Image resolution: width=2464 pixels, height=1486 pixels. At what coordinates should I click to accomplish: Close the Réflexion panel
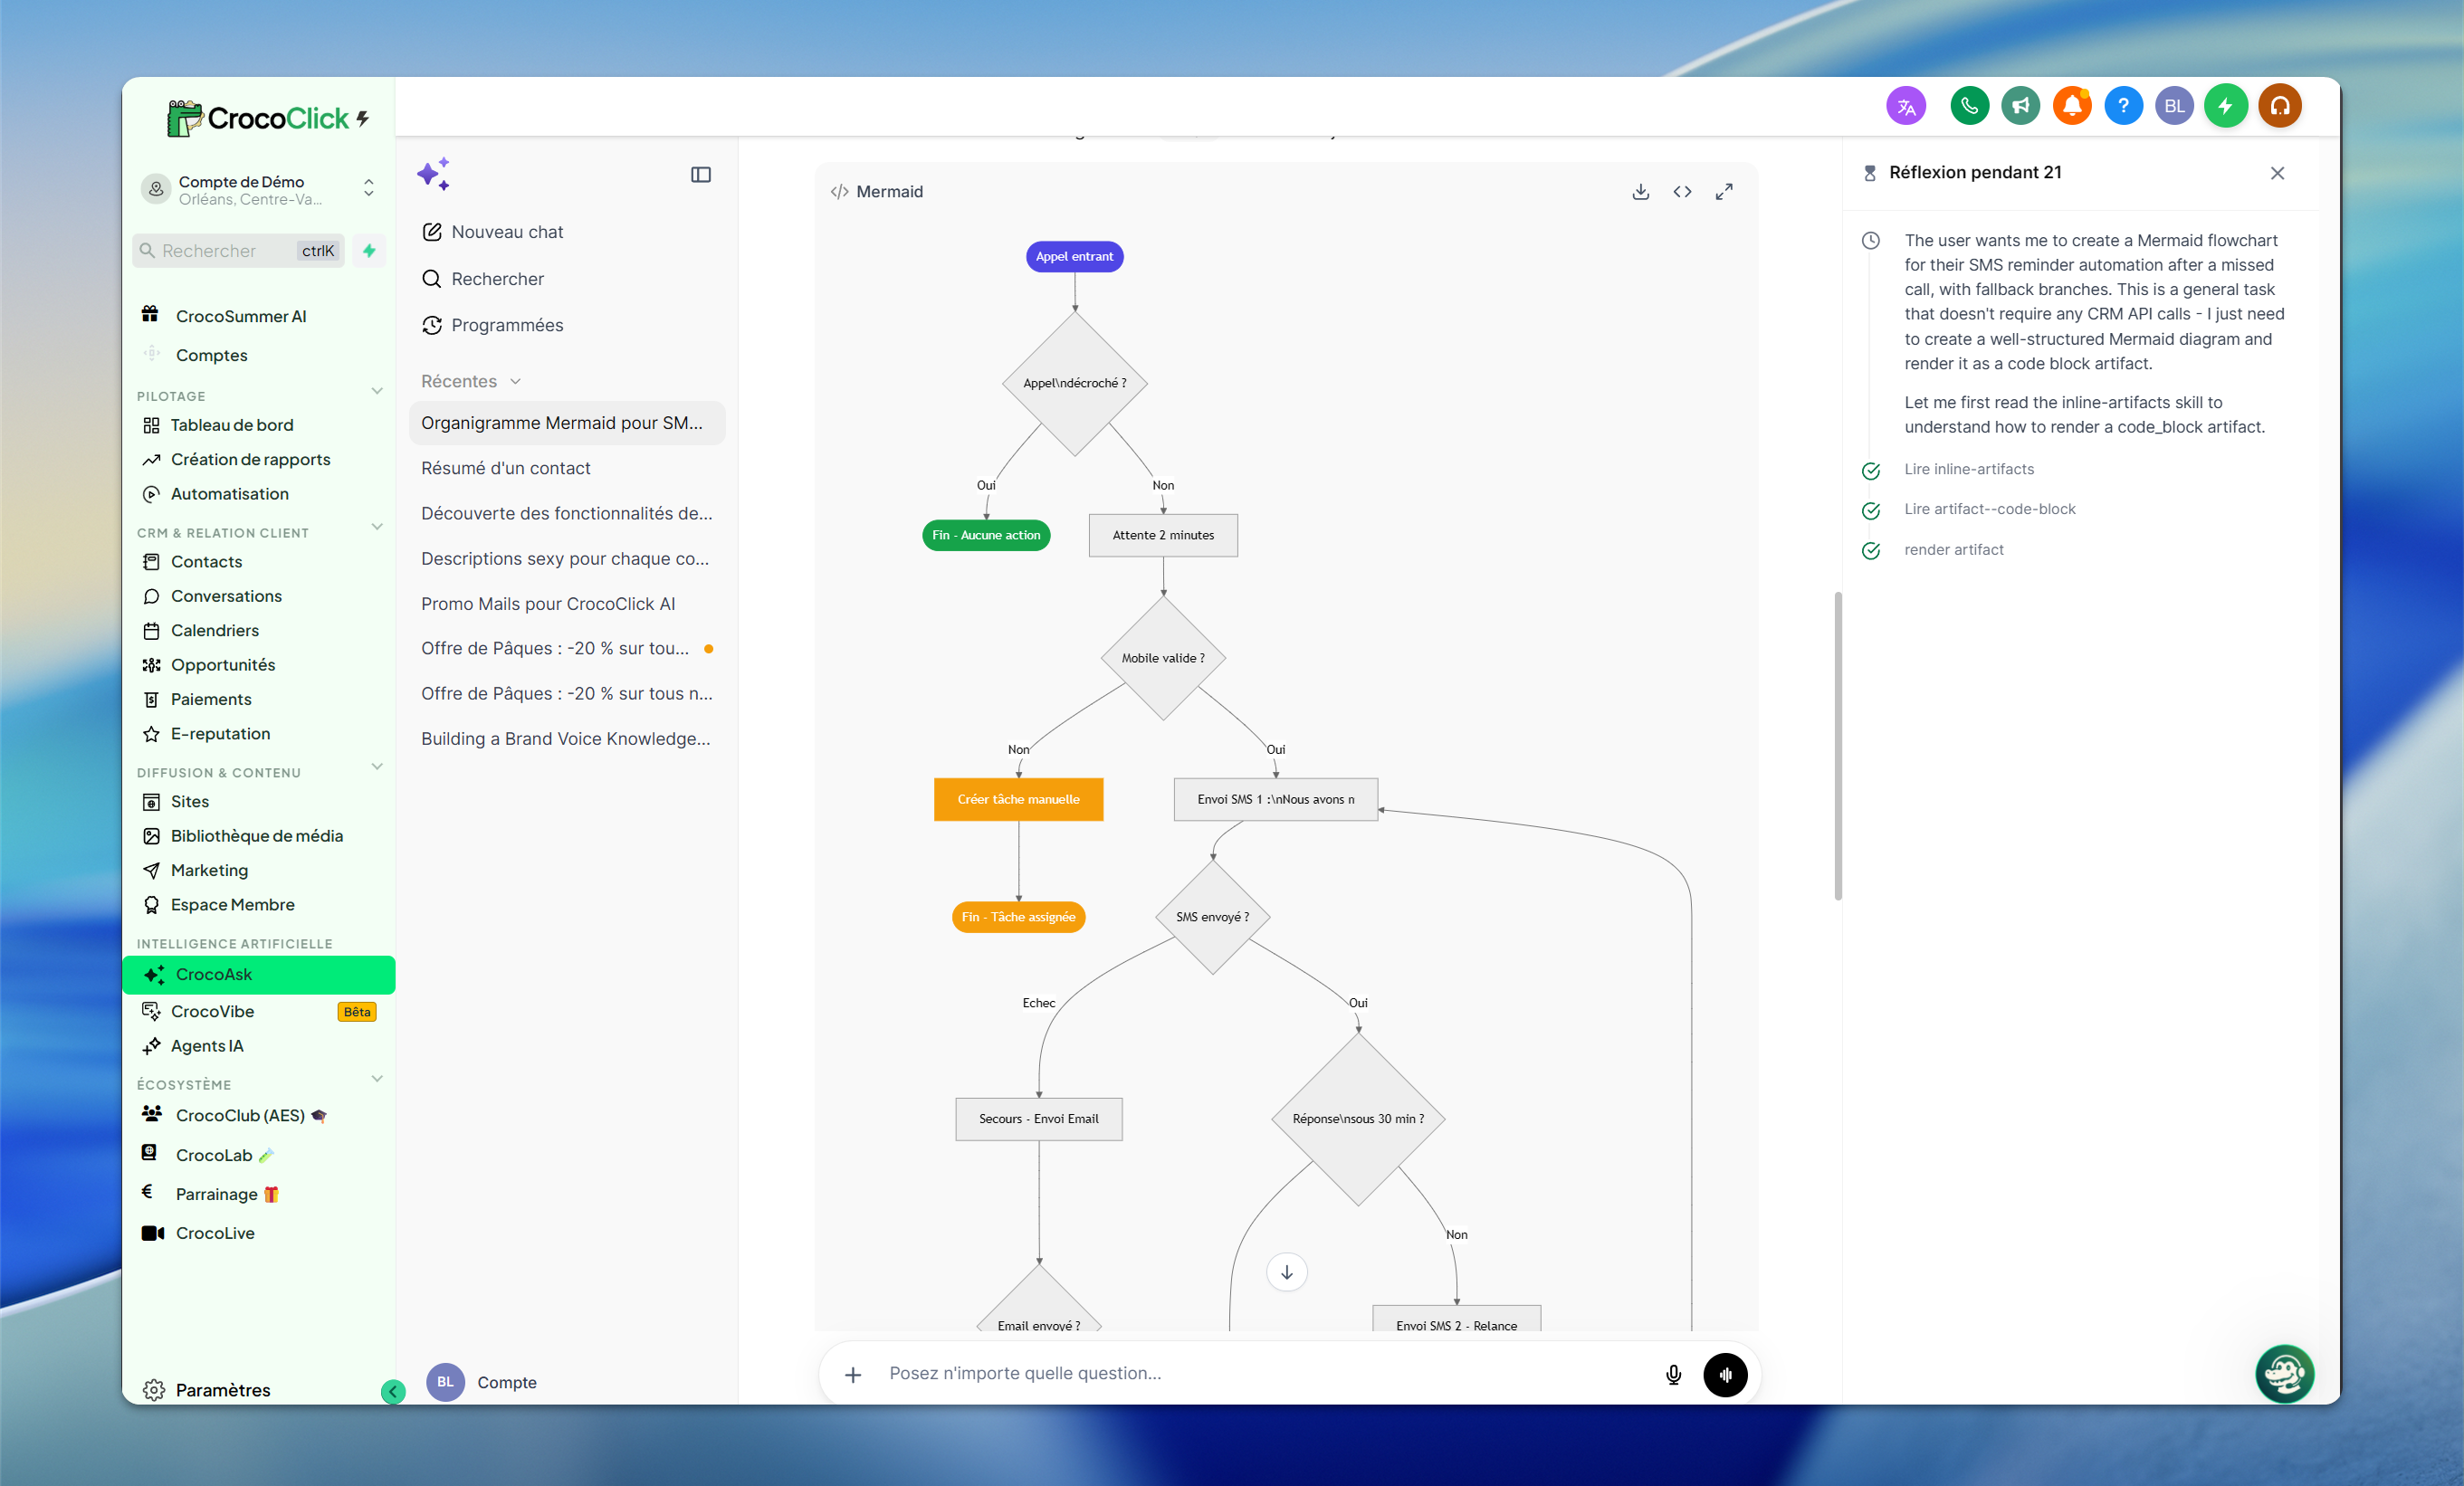(x=2277, y=173)
